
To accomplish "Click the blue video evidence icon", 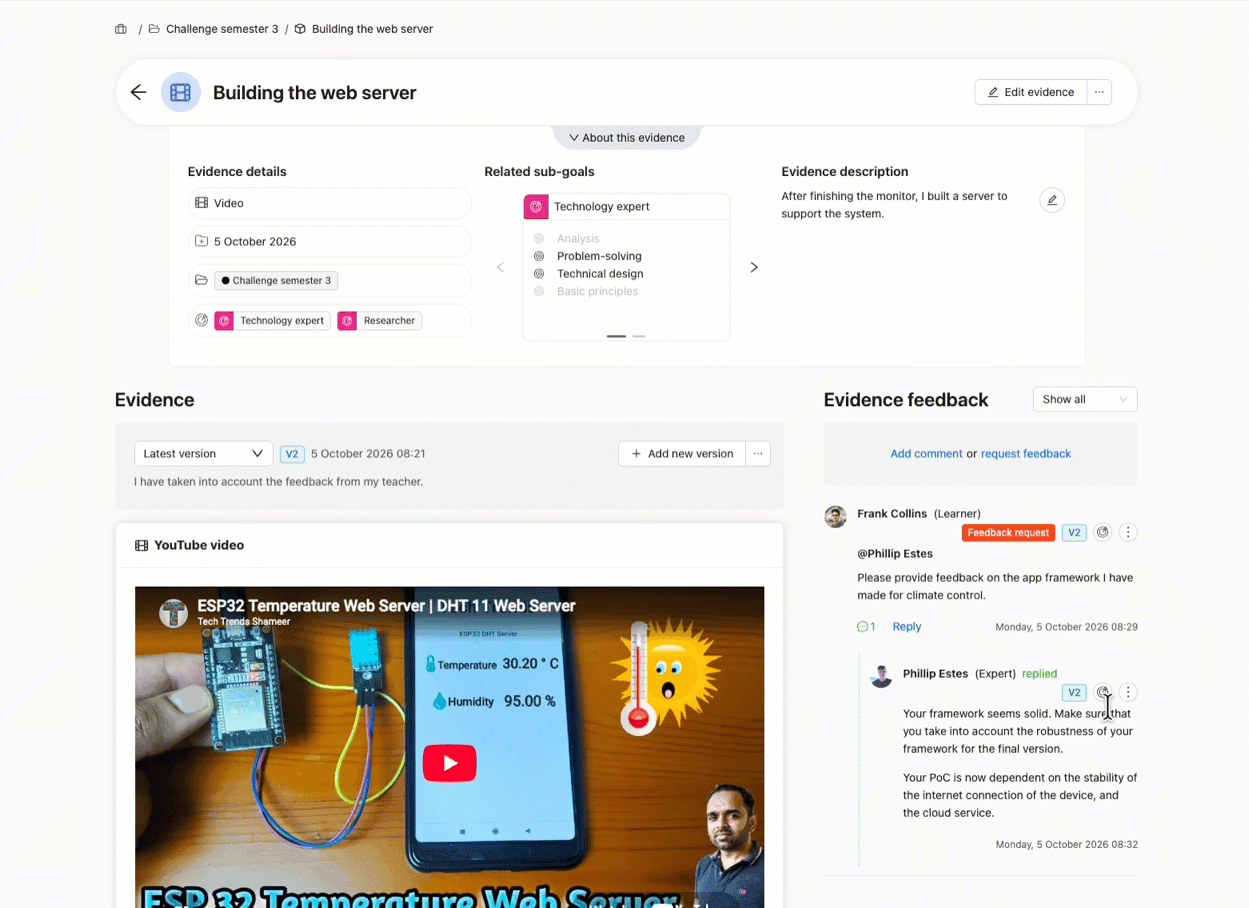I will (x=180, y=92).
